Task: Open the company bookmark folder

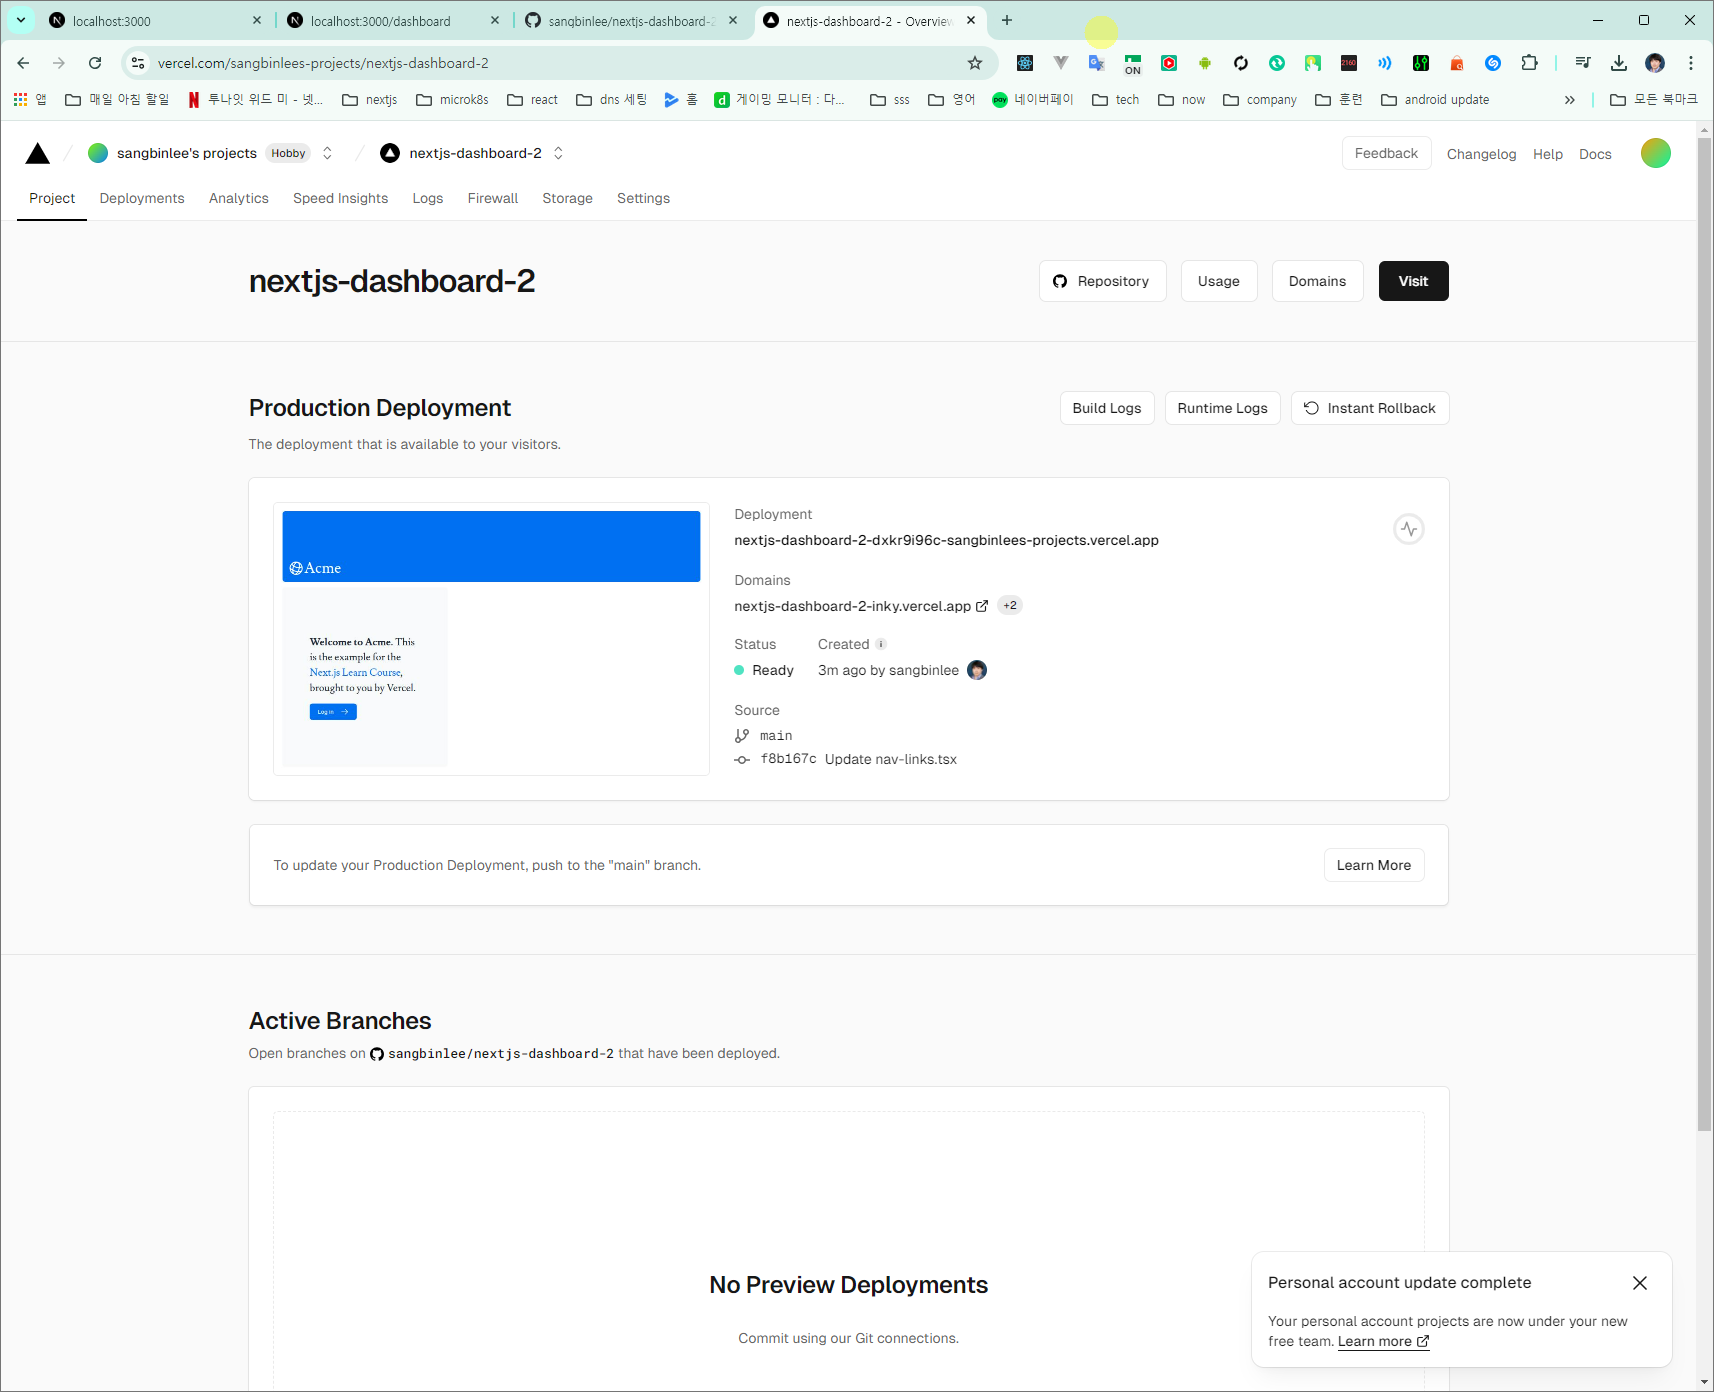Action: coord(1260,99)
